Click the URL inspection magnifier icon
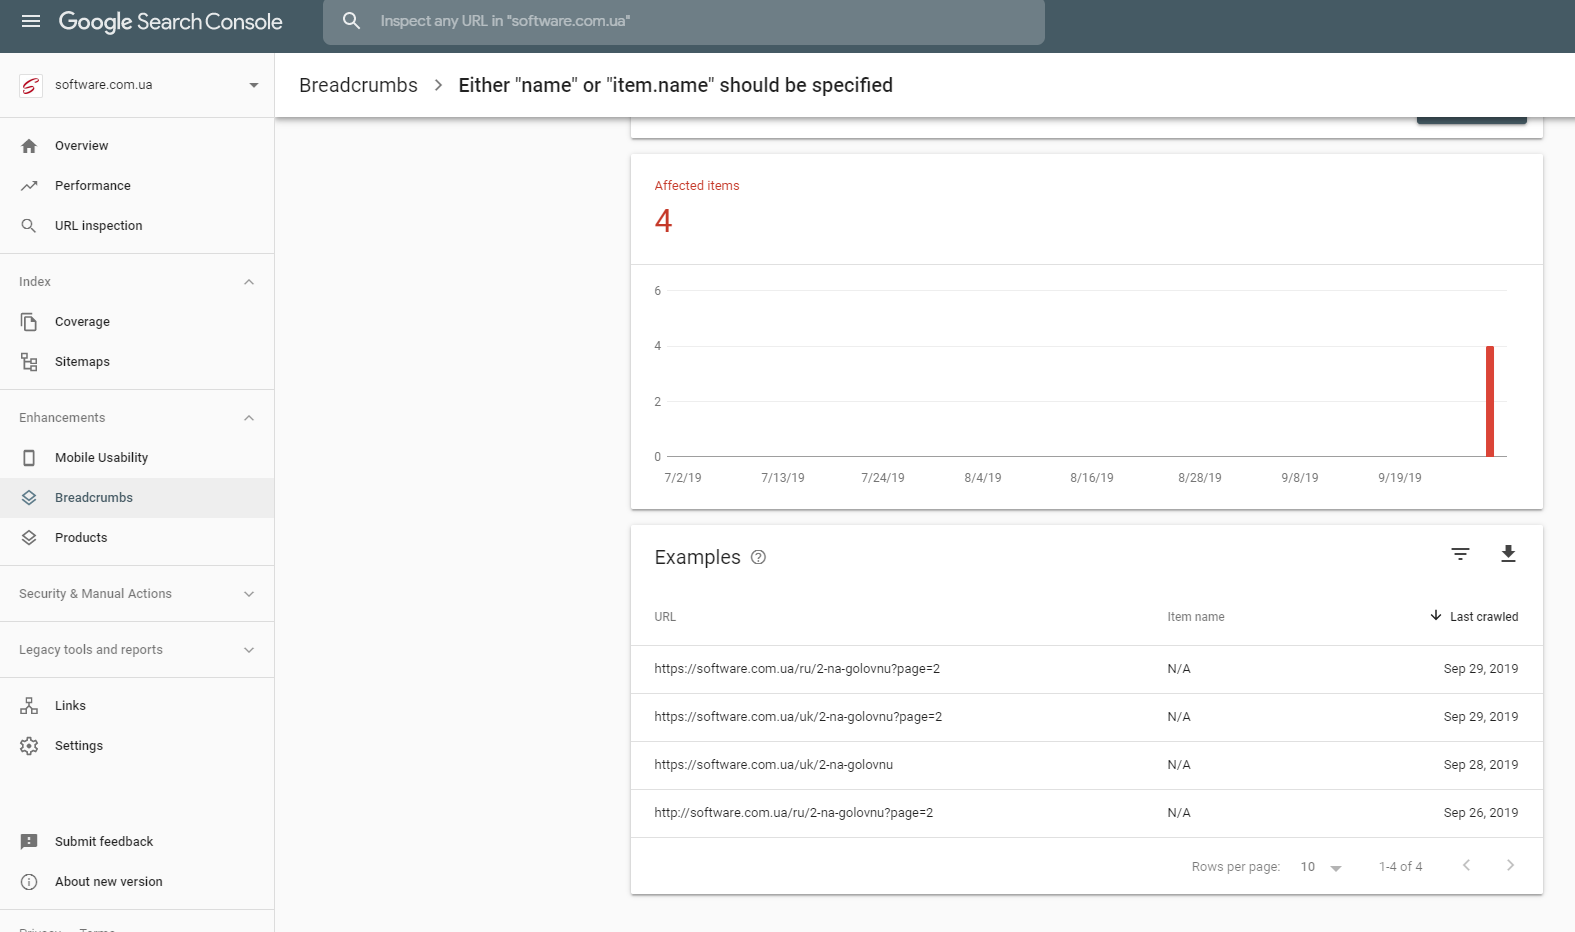 29,226
